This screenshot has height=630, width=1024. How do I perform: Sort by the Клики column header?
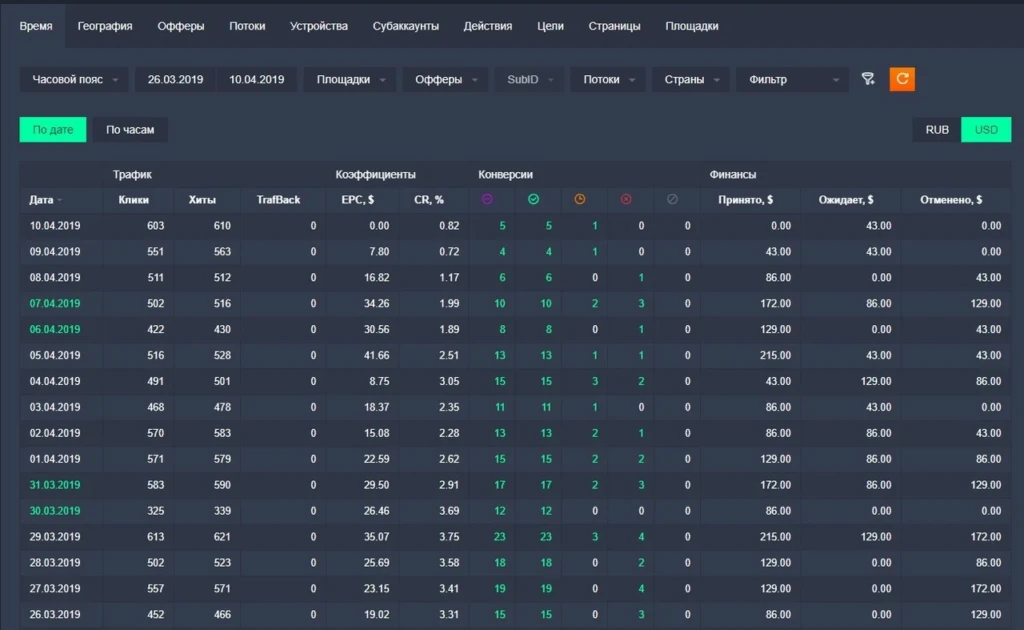[x=134, y=200]
